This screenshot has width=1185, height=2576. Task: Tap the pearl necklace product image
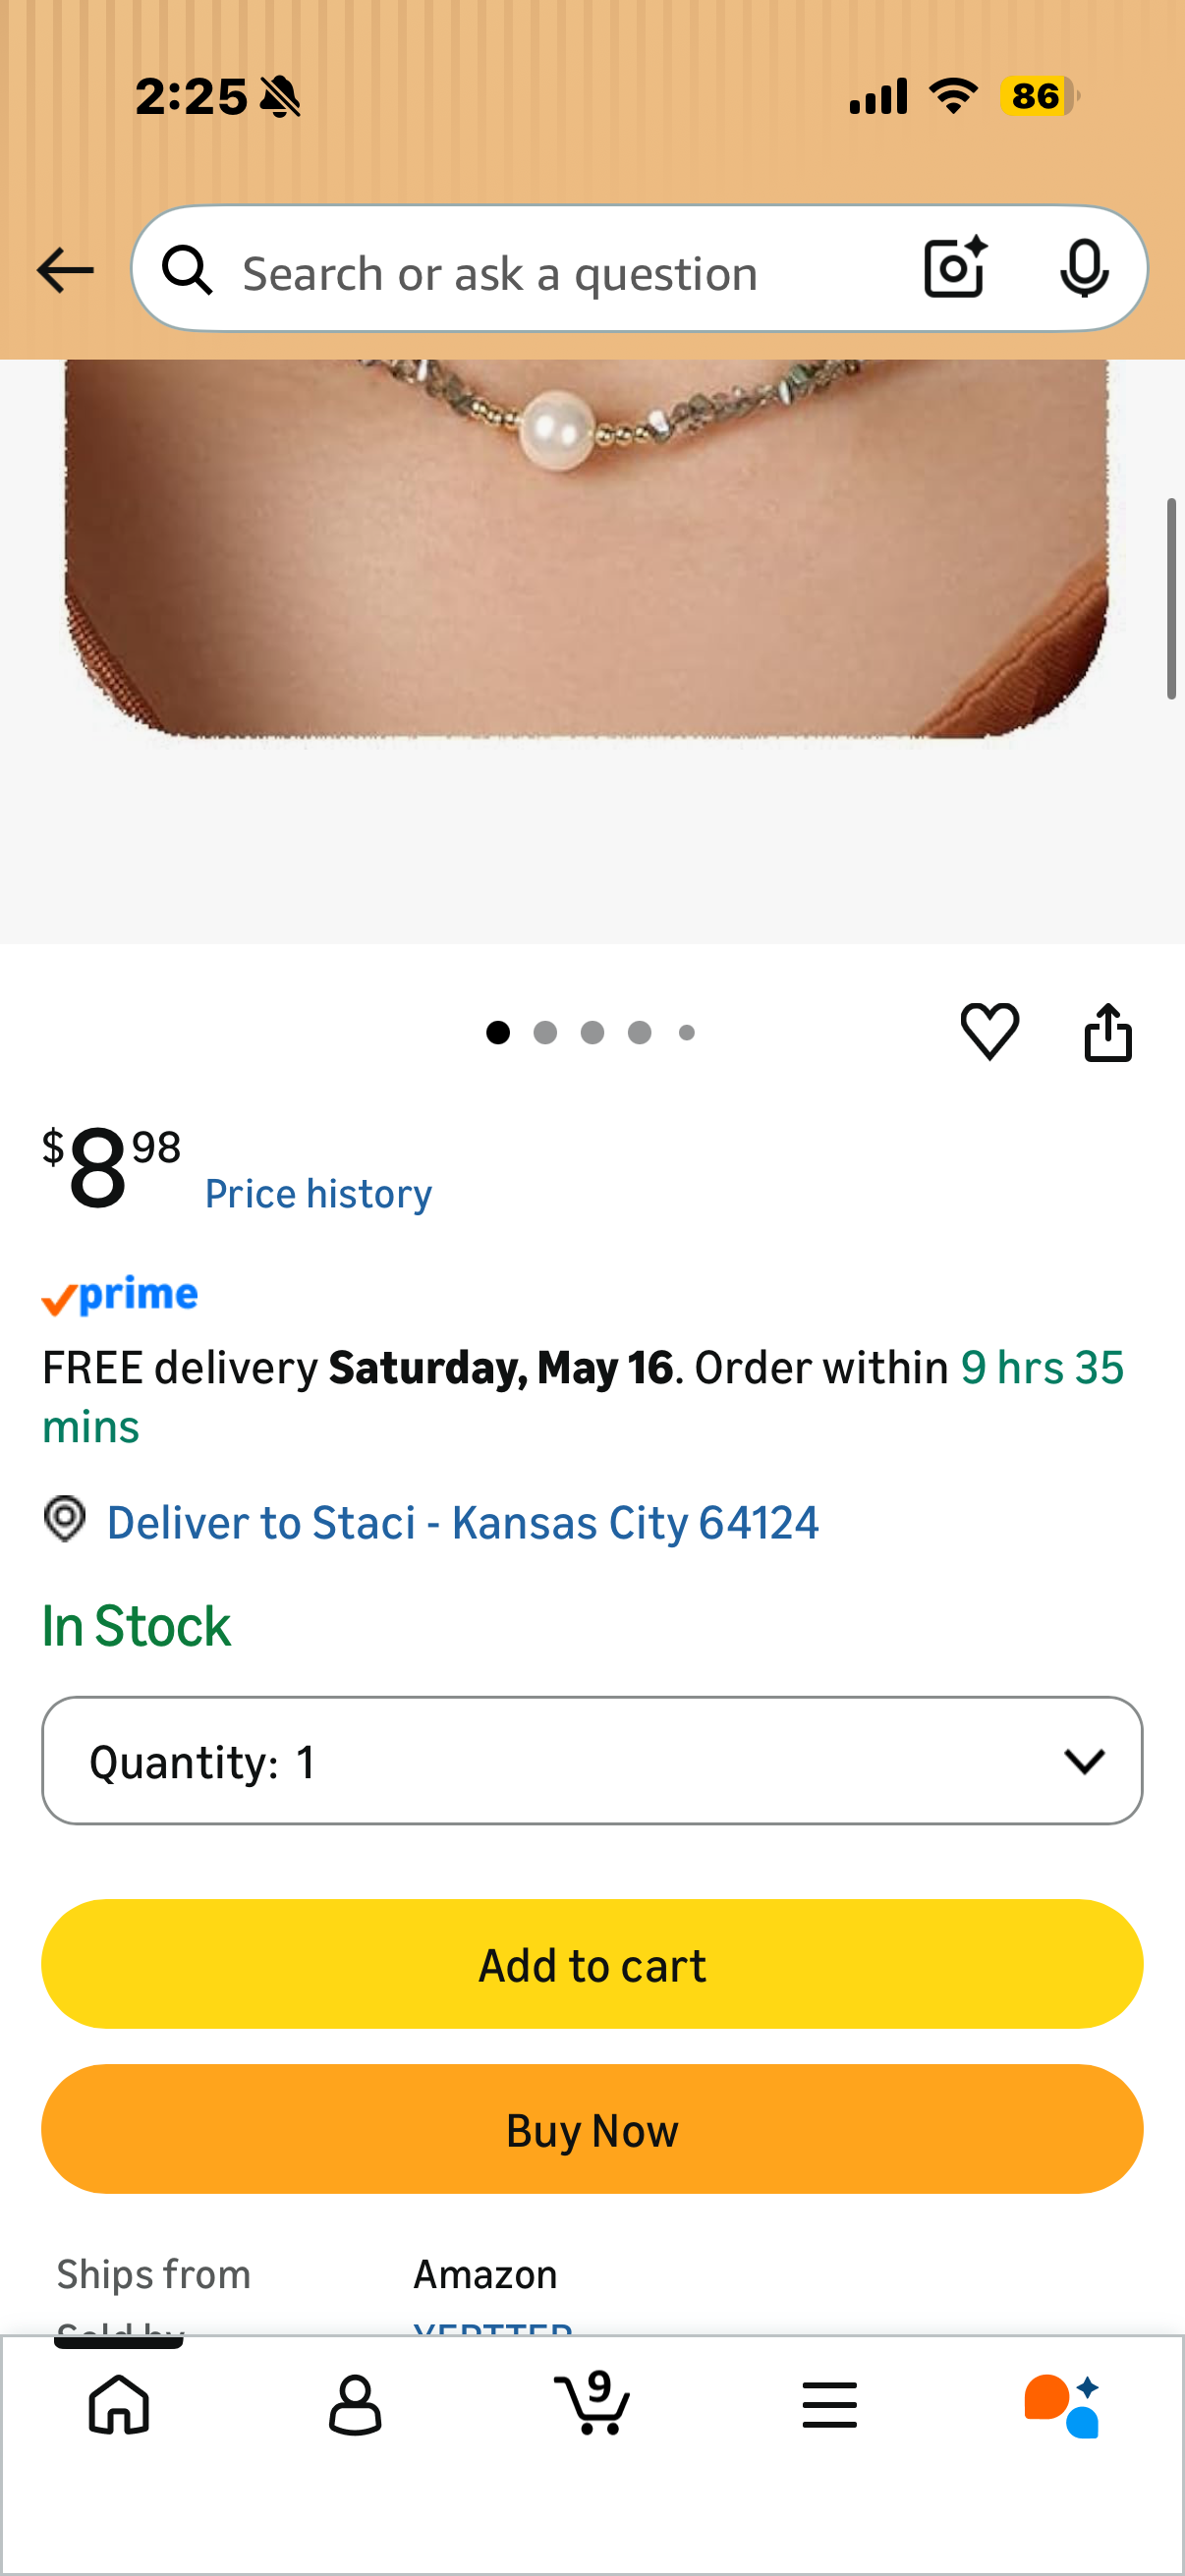586,548
